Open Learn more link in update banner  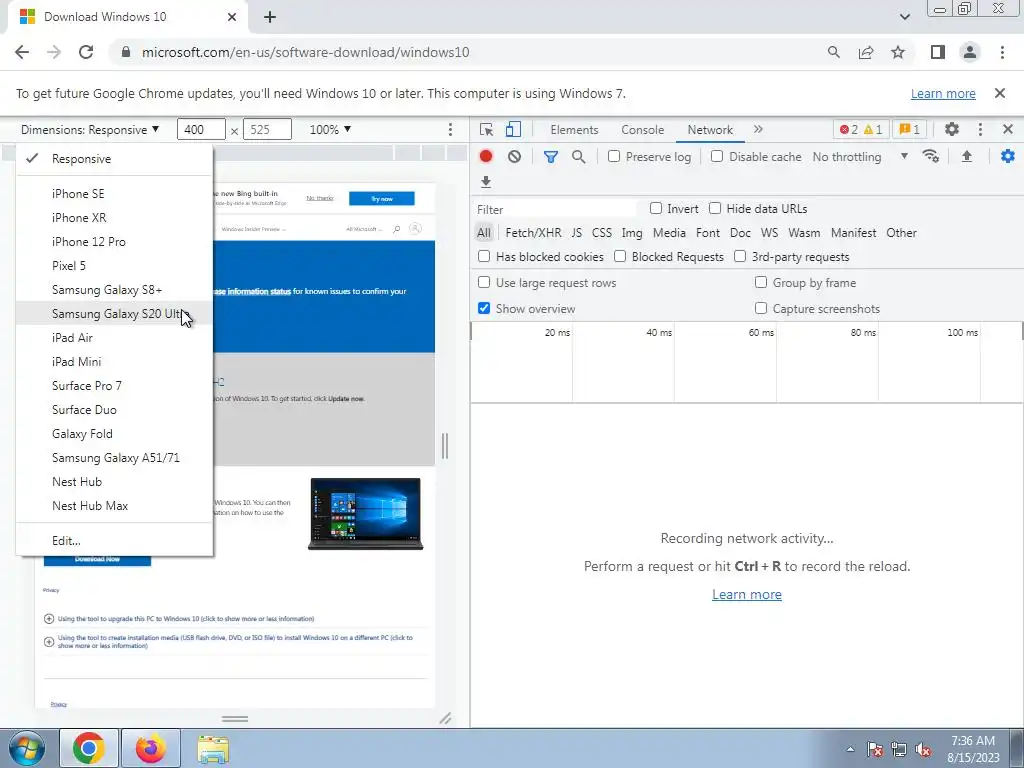coord(943,93)
